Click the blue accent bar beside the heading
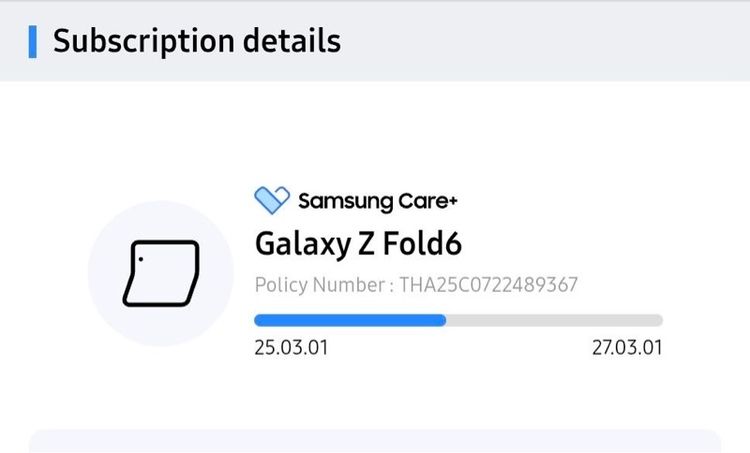The width and height of the screenshot is (750, 453). 33,41
